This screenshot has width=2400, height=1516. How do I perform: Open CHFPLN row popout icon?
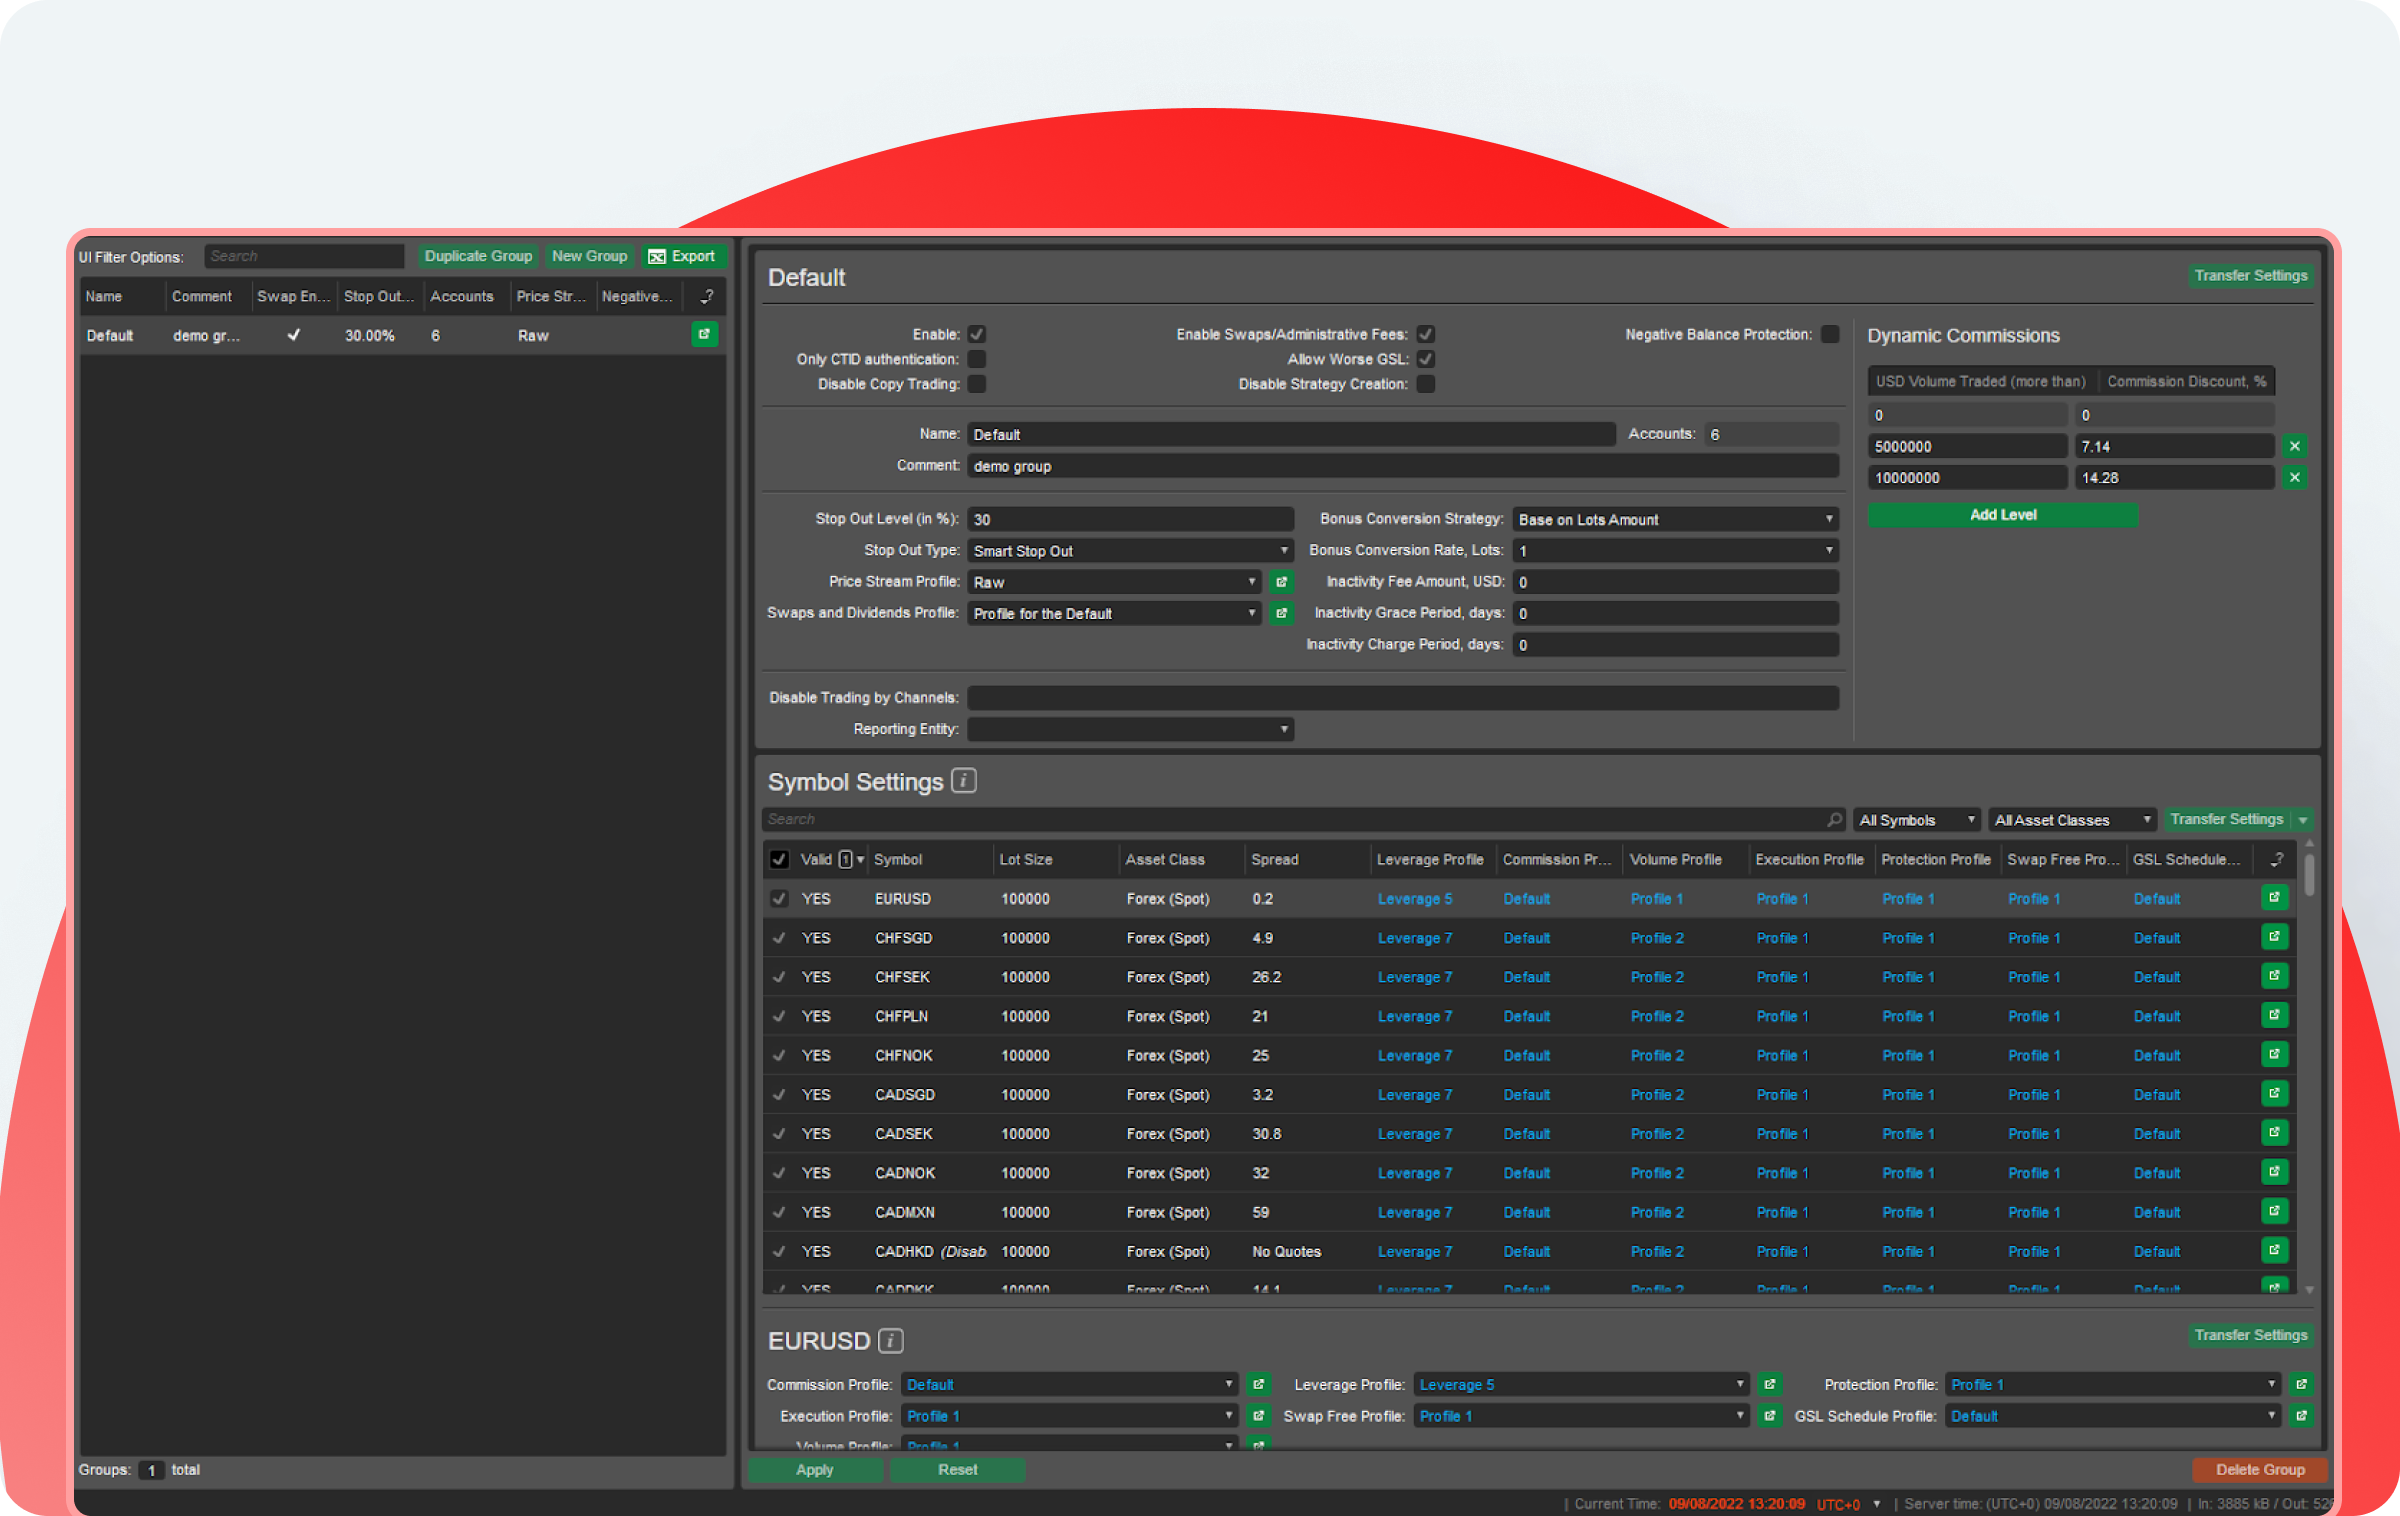click(x=2275, y=1015)
